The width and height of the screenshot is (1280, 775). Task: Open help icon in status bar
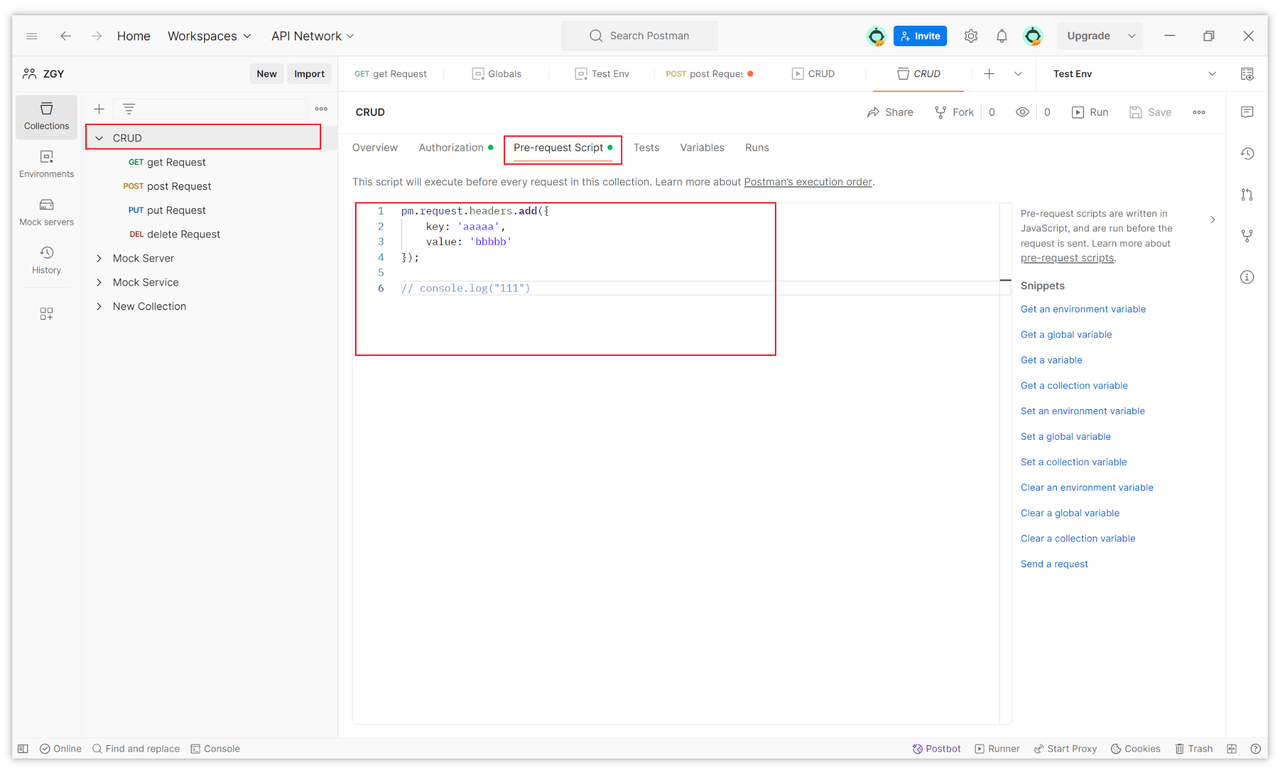(1256, 749)
